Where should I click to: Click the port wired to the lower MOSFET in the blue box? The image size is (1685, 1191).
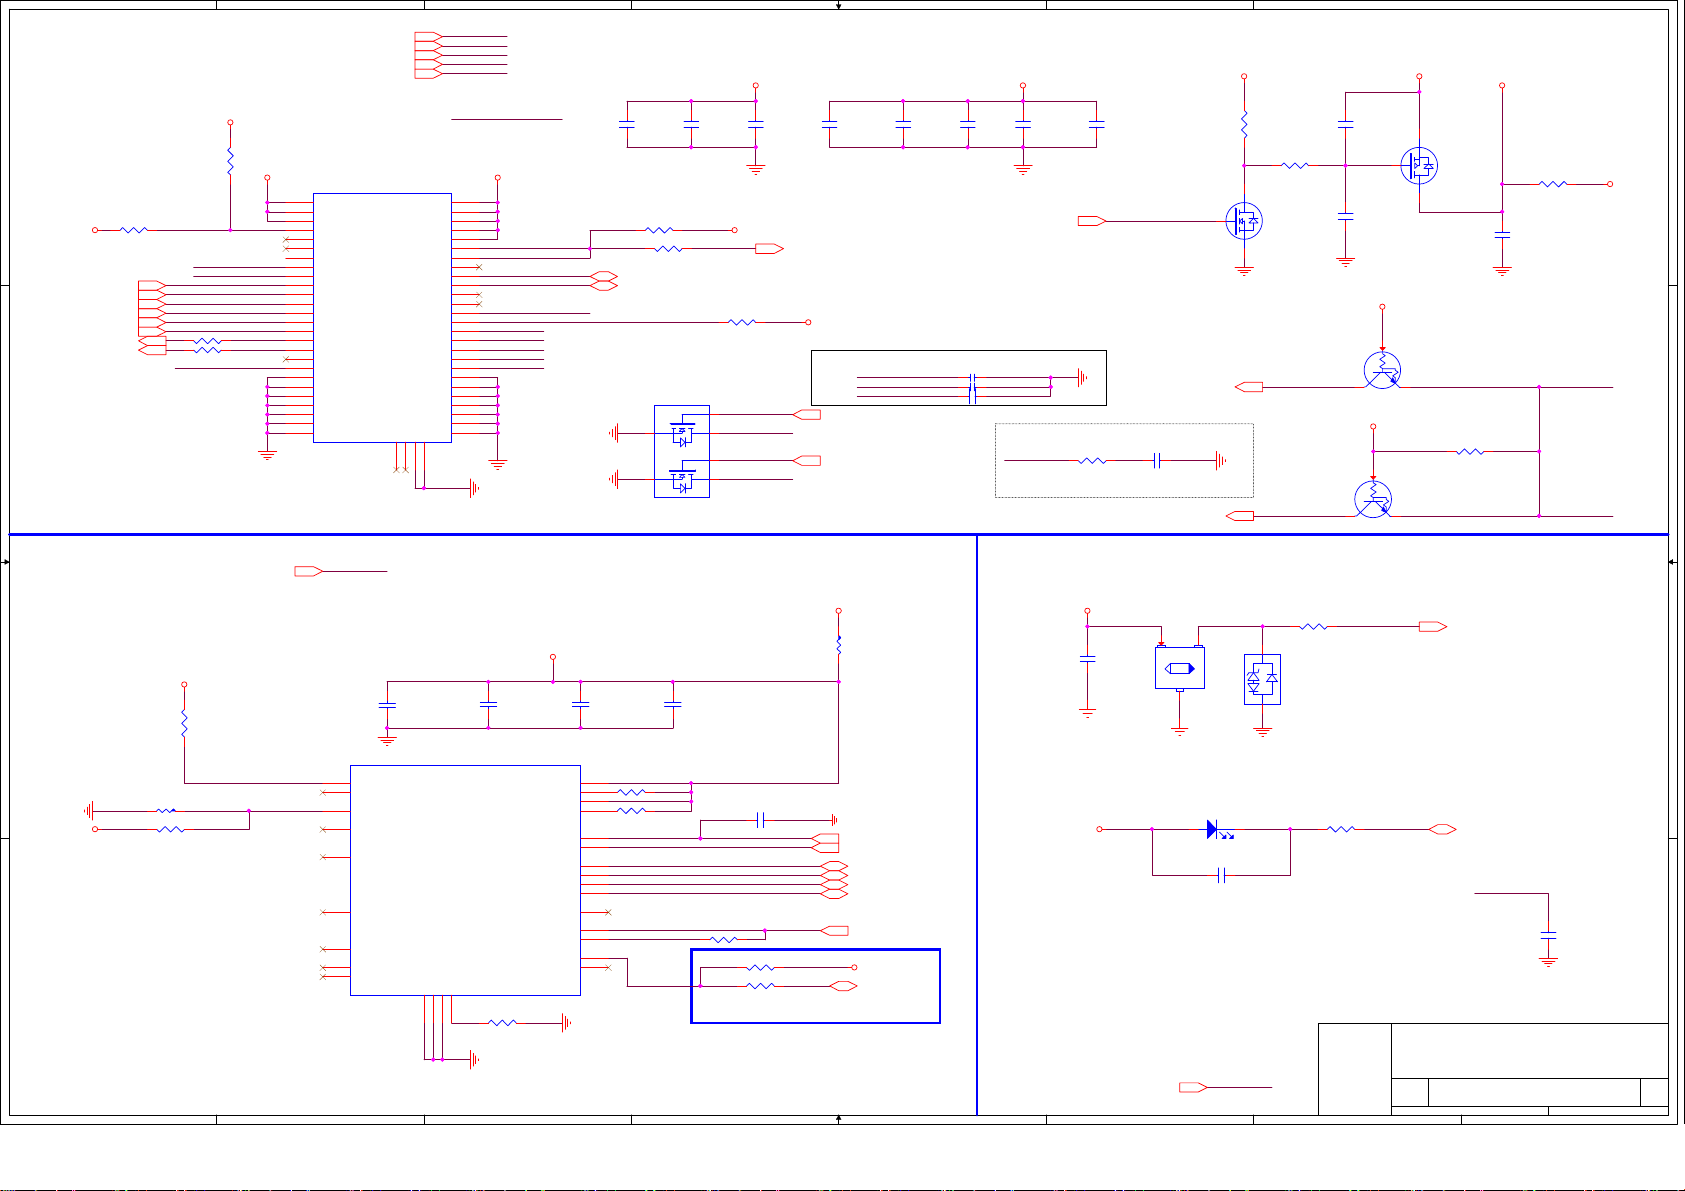(x=807, y=460)
